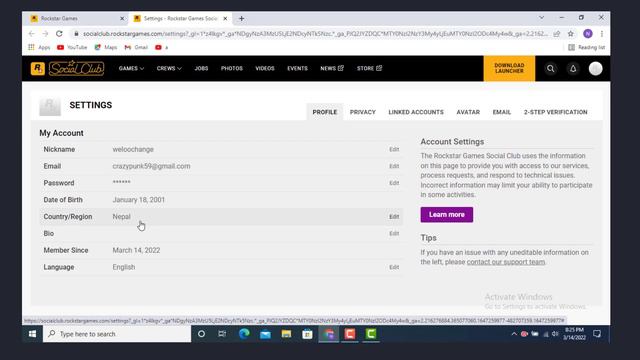Close the Settings - Rockstar Games tab
The width and height of the screenshot is (640, 360).
coord(225,18)
